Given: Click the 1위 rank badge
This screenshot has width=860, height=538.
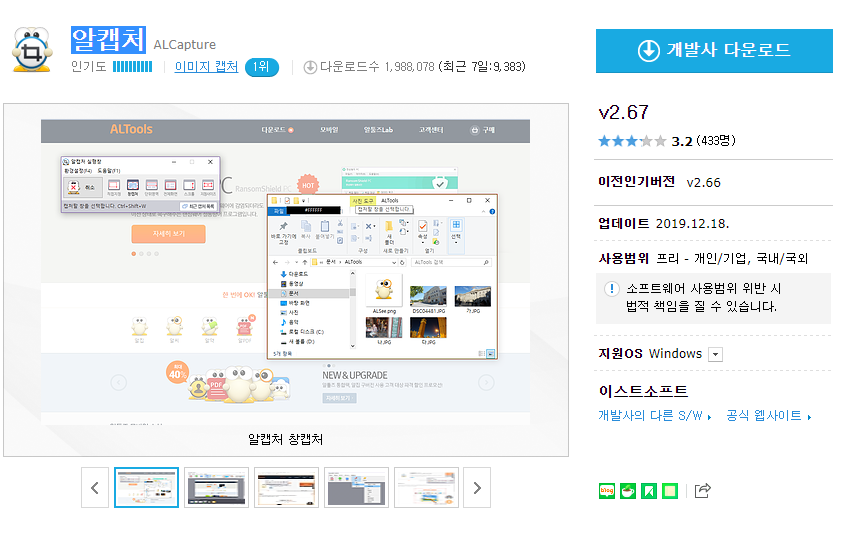Looking at the screenshot, I should [262, 67].
